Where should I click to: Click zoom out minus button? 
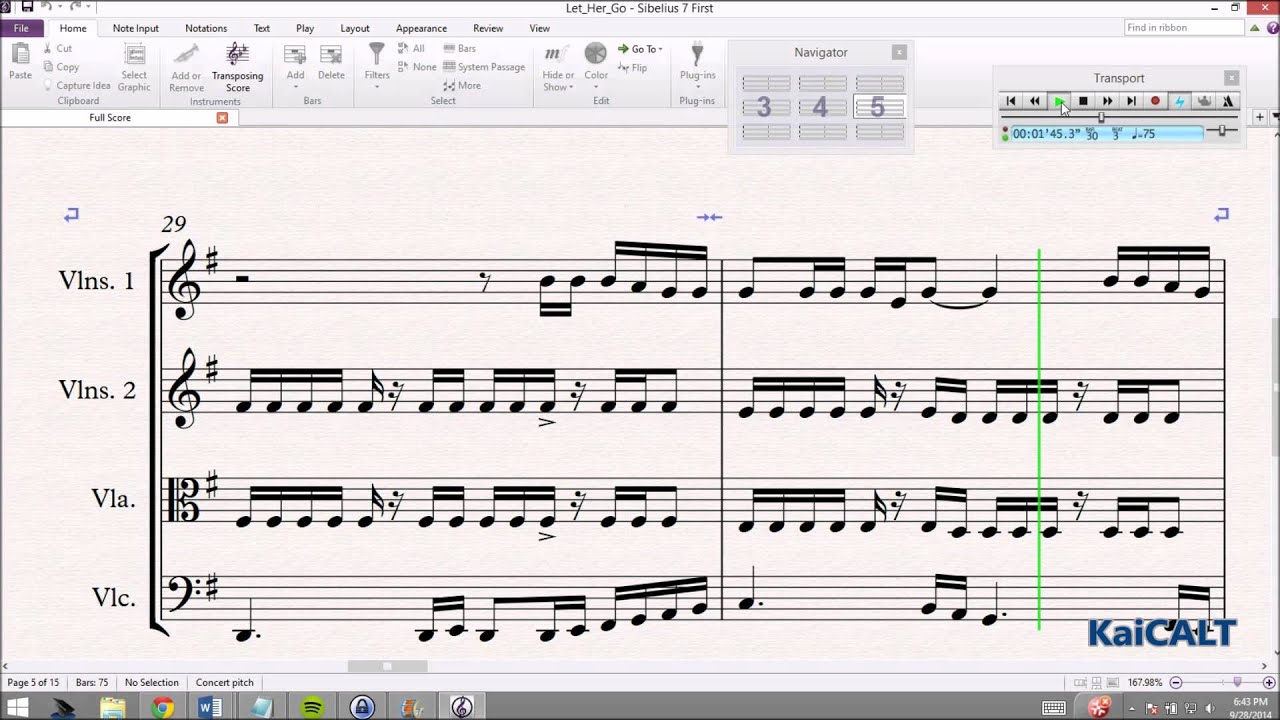click(1176, 683)
